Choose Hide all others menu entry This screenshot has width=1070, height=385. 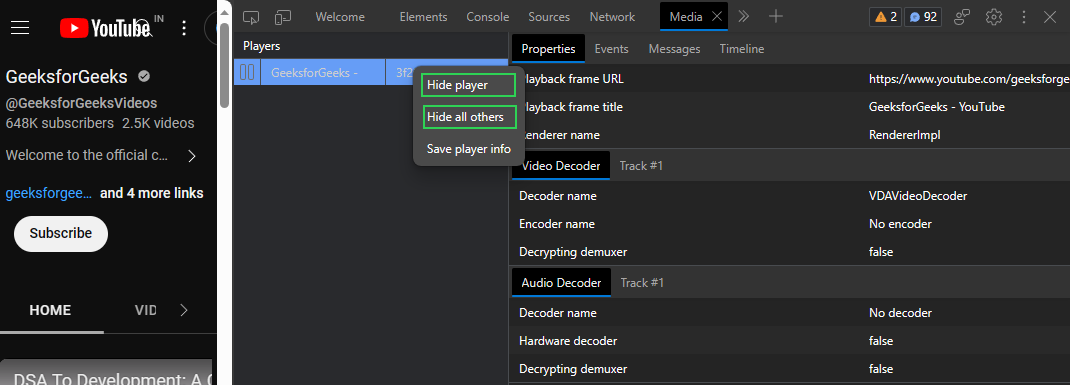[469, 117]
